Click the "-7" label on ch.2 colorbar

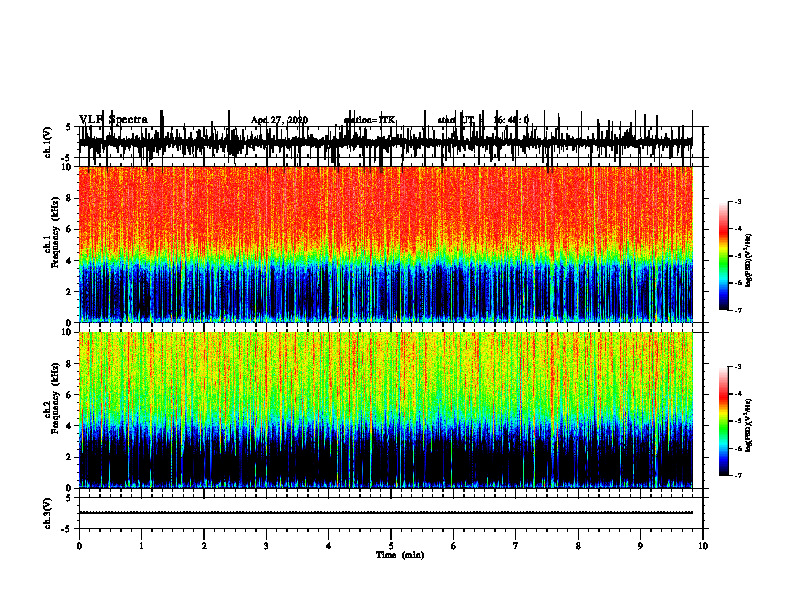(738, 476)
